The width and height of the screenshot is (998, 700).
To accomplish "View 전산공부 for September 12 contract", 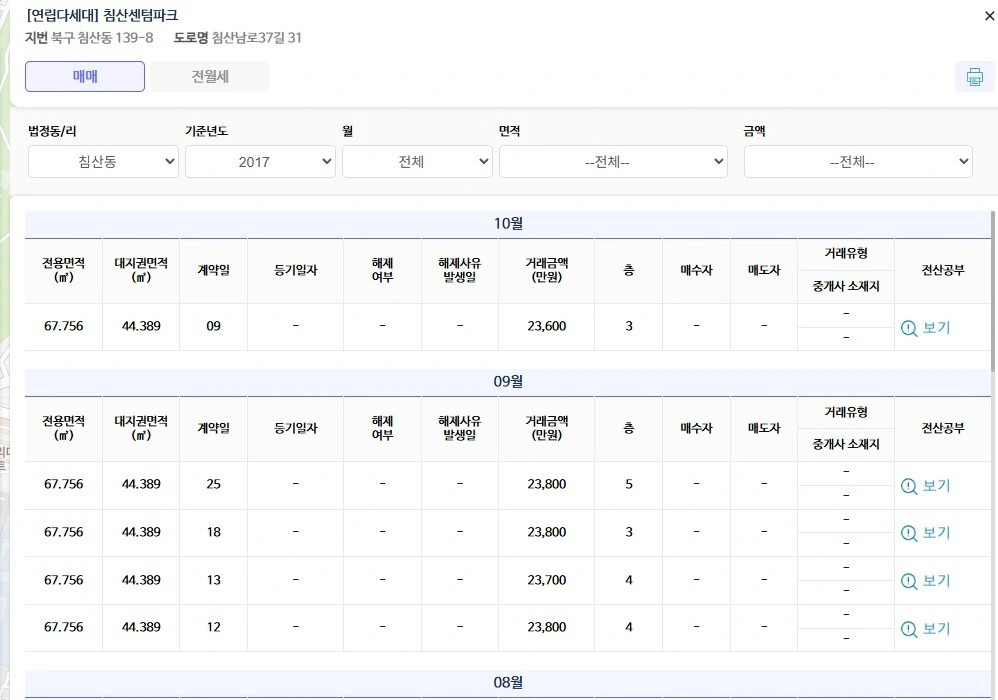I will 925,629.
